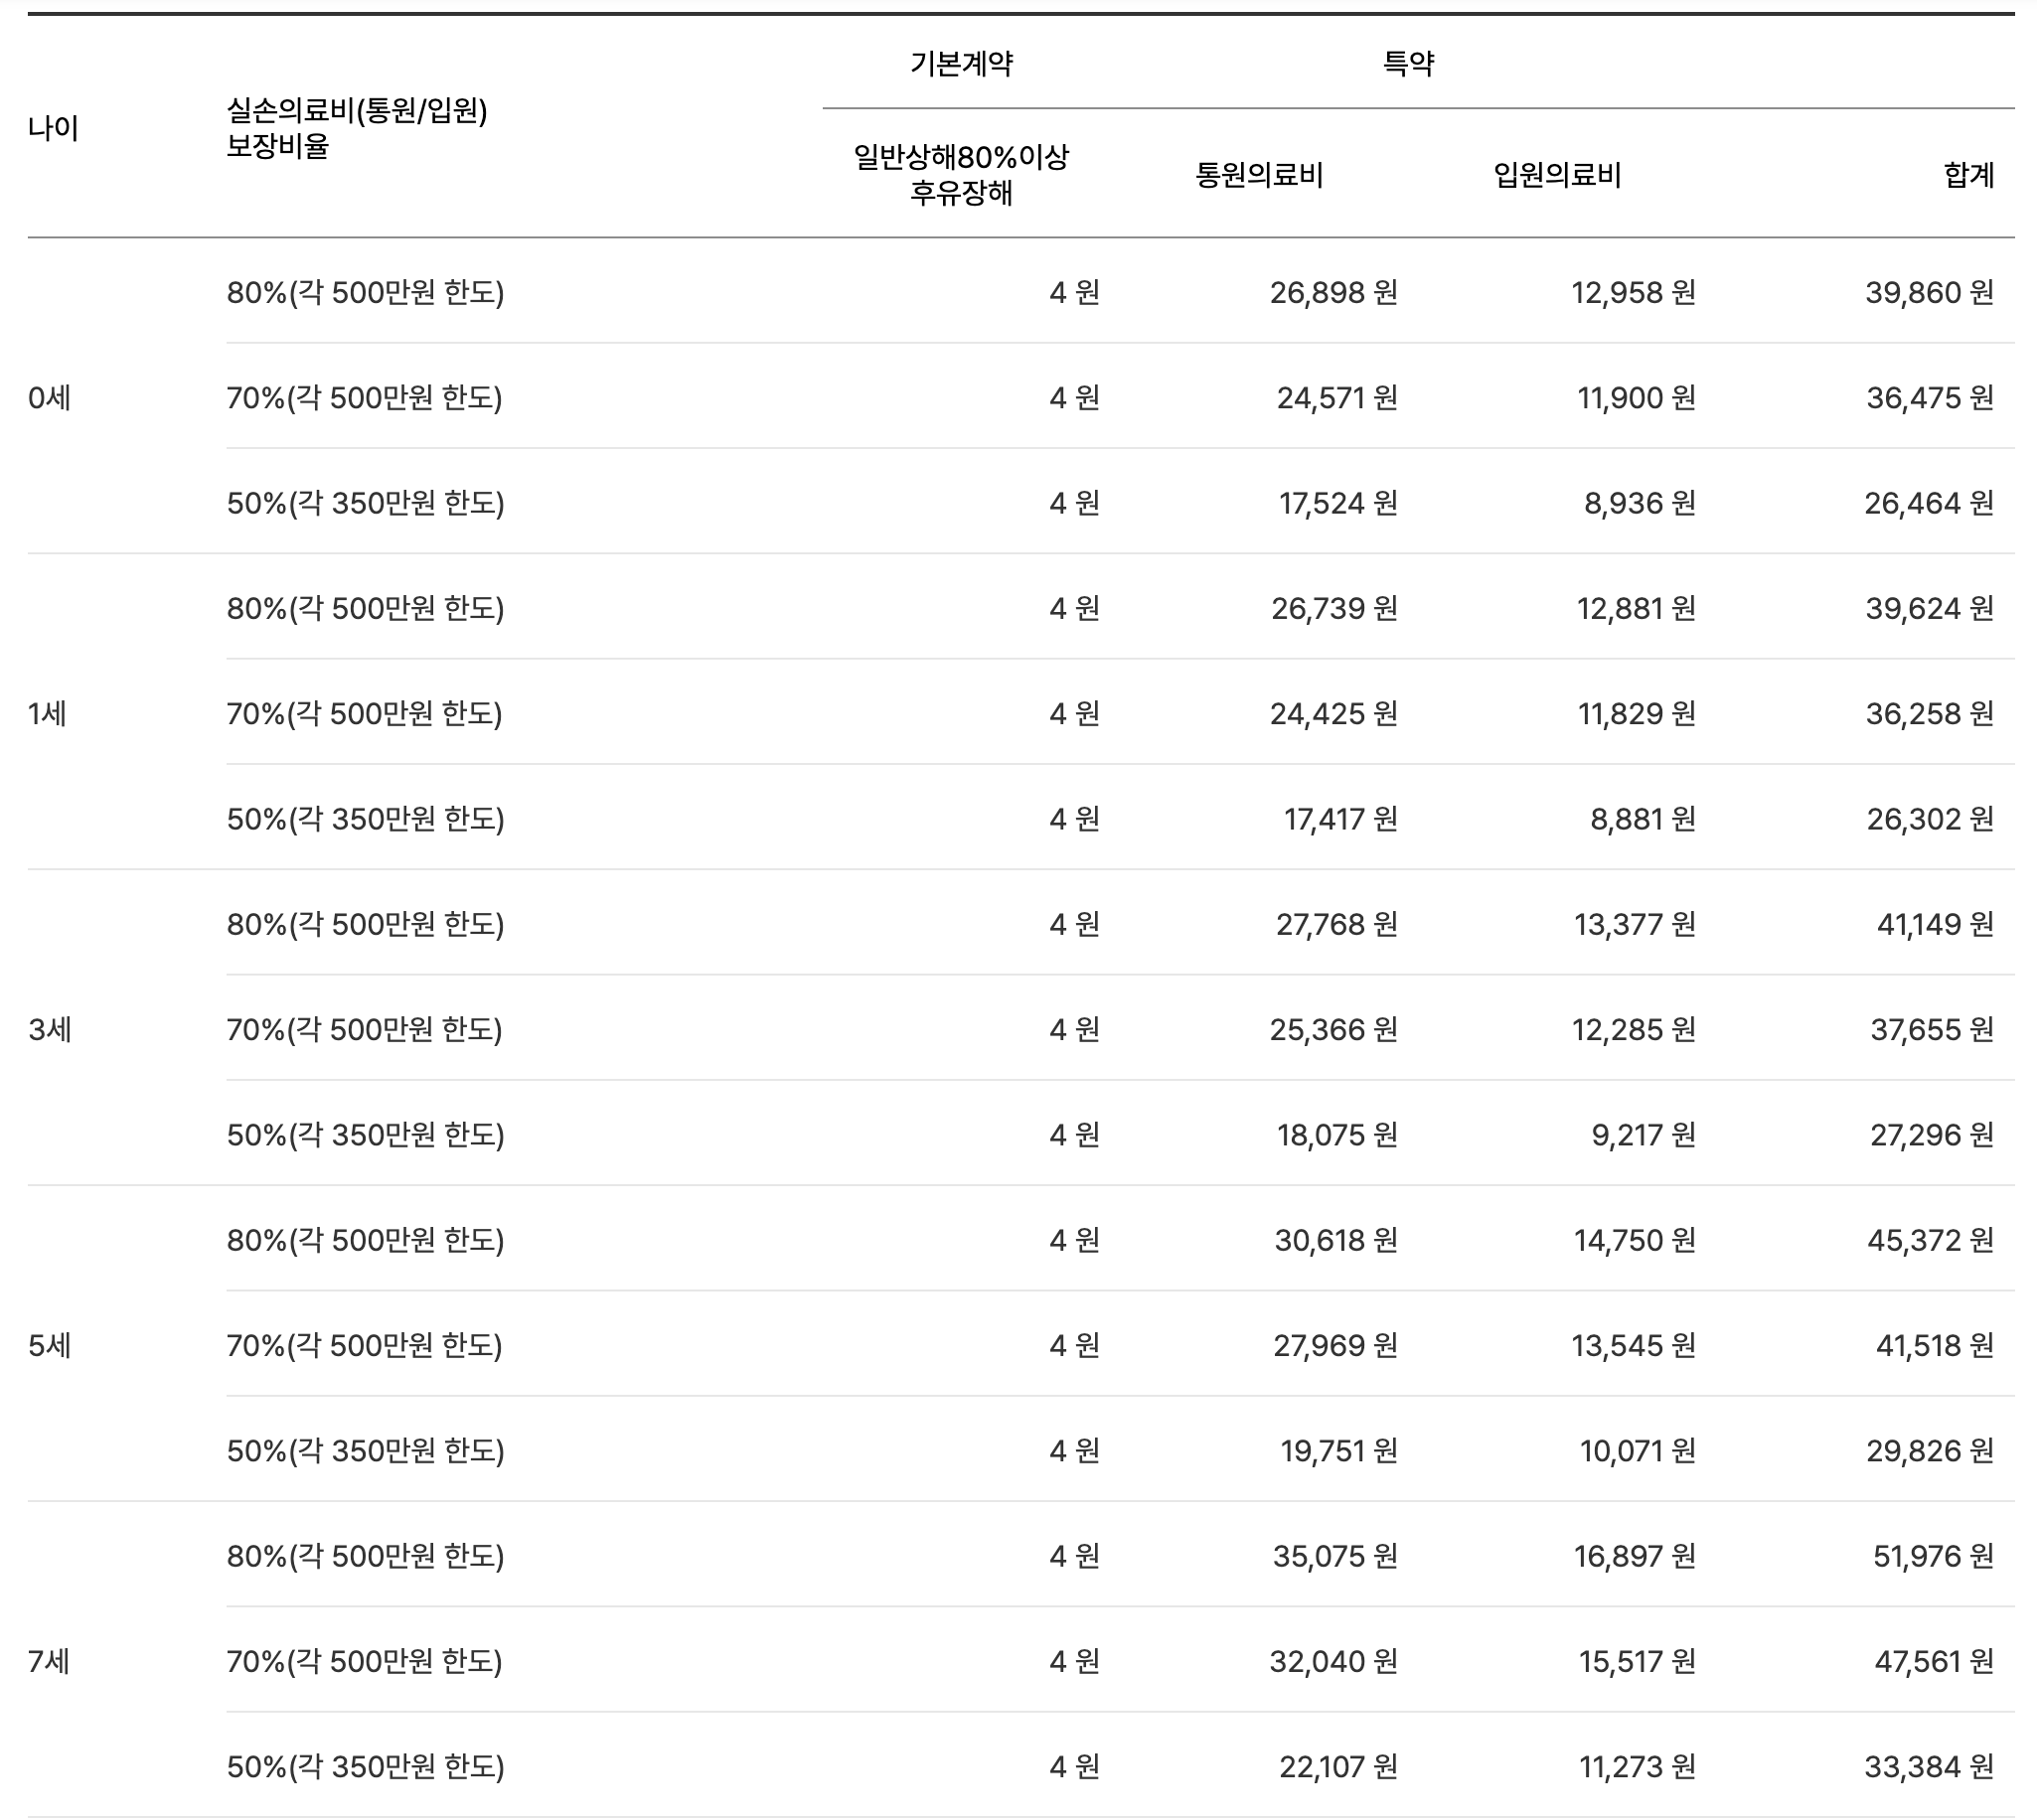Select the 3세 age row label

coord(49,1029)
